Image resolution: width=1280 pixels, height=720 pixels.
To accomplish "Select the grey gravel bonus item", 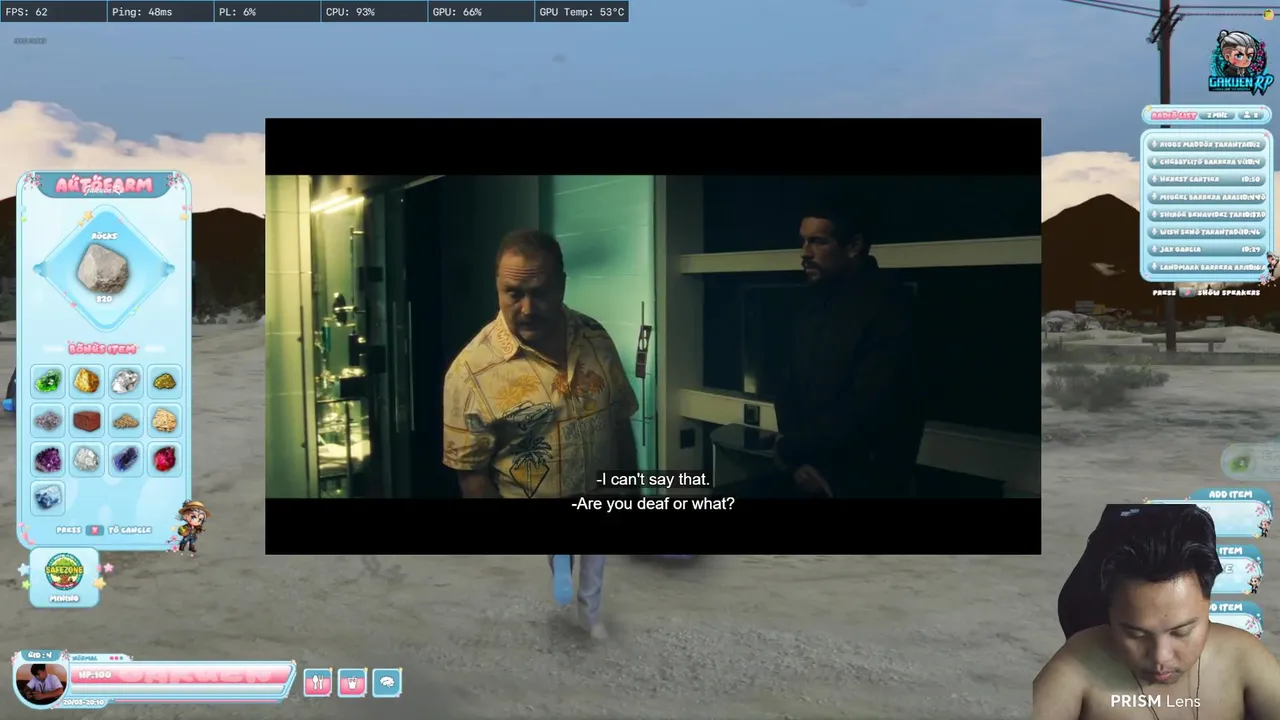I will [48, 420].
